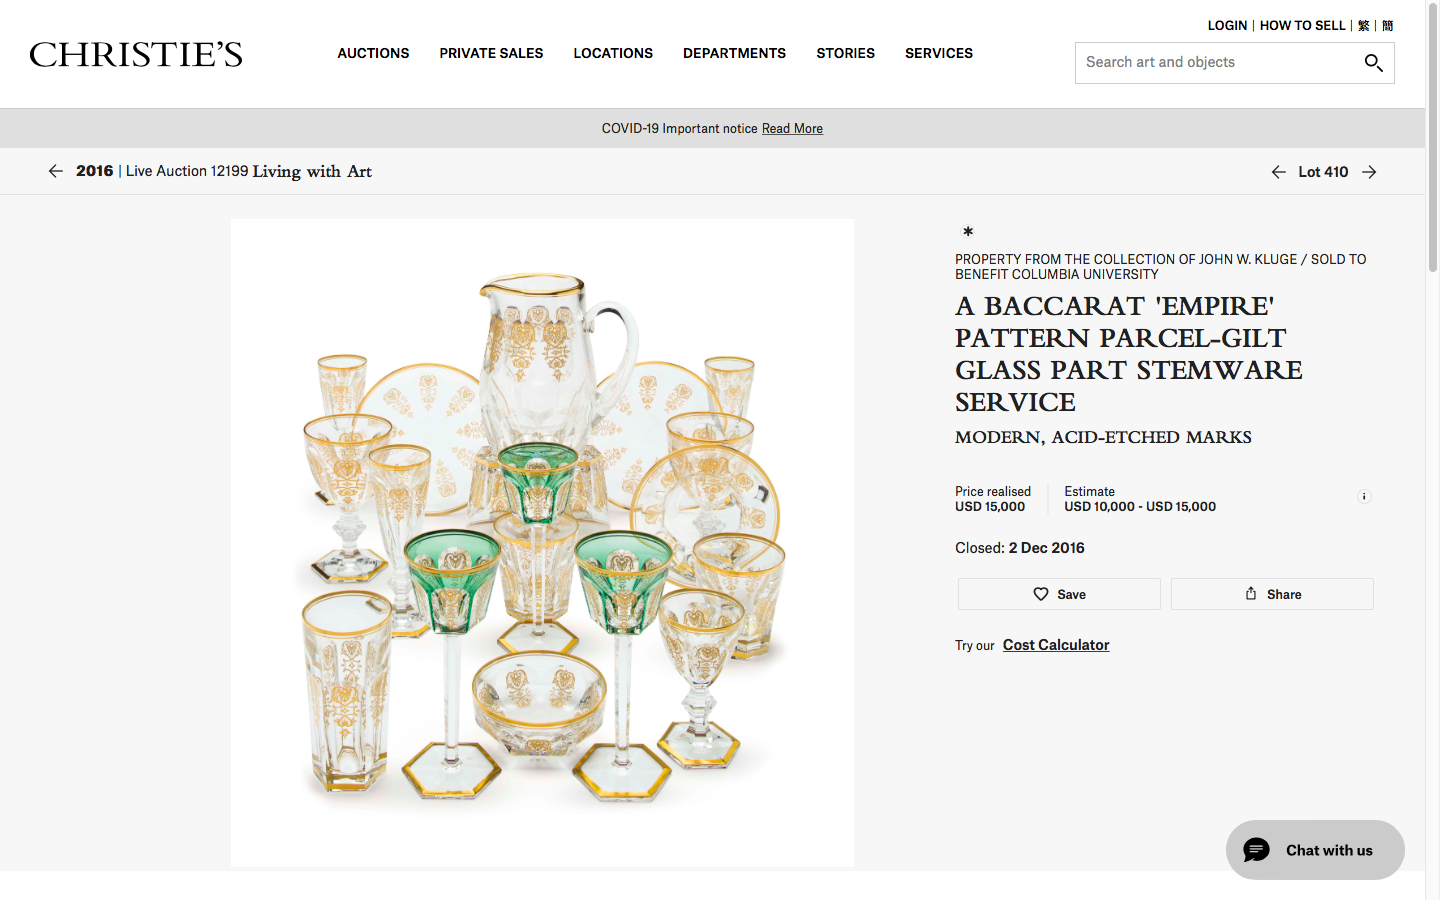This screenshot has width=1440, height=900.
Task: Click the estimate info icon
Action: [1363, 496]
